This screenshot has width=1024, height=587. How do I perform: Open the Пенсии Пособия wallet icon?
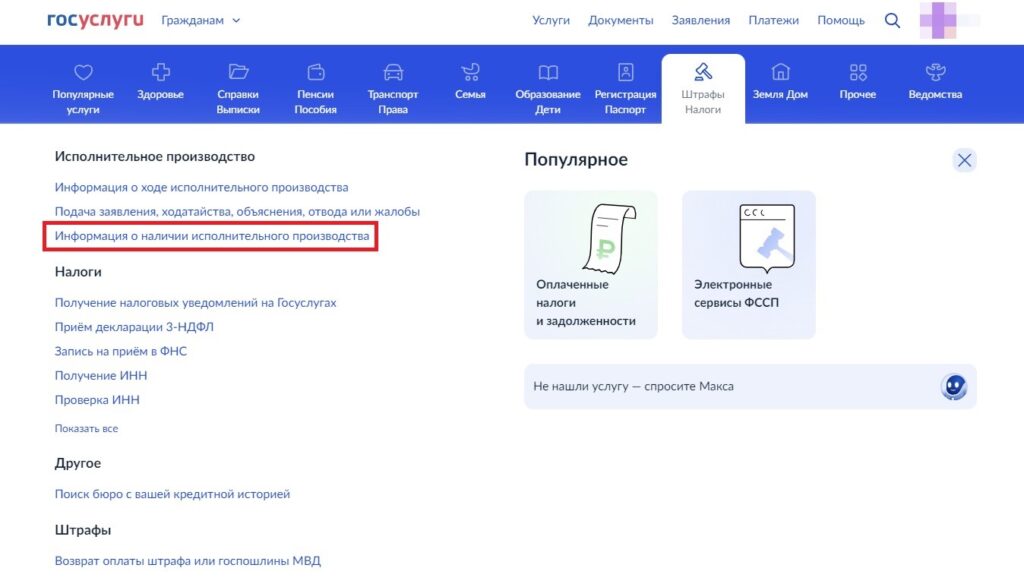pyautogui.click(x=316, y=73)
